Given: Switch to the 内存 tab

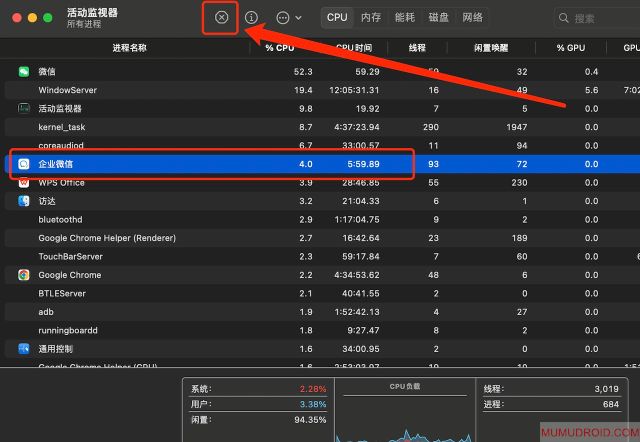Looking at the screenshot, I should click(x=371, y=18).
